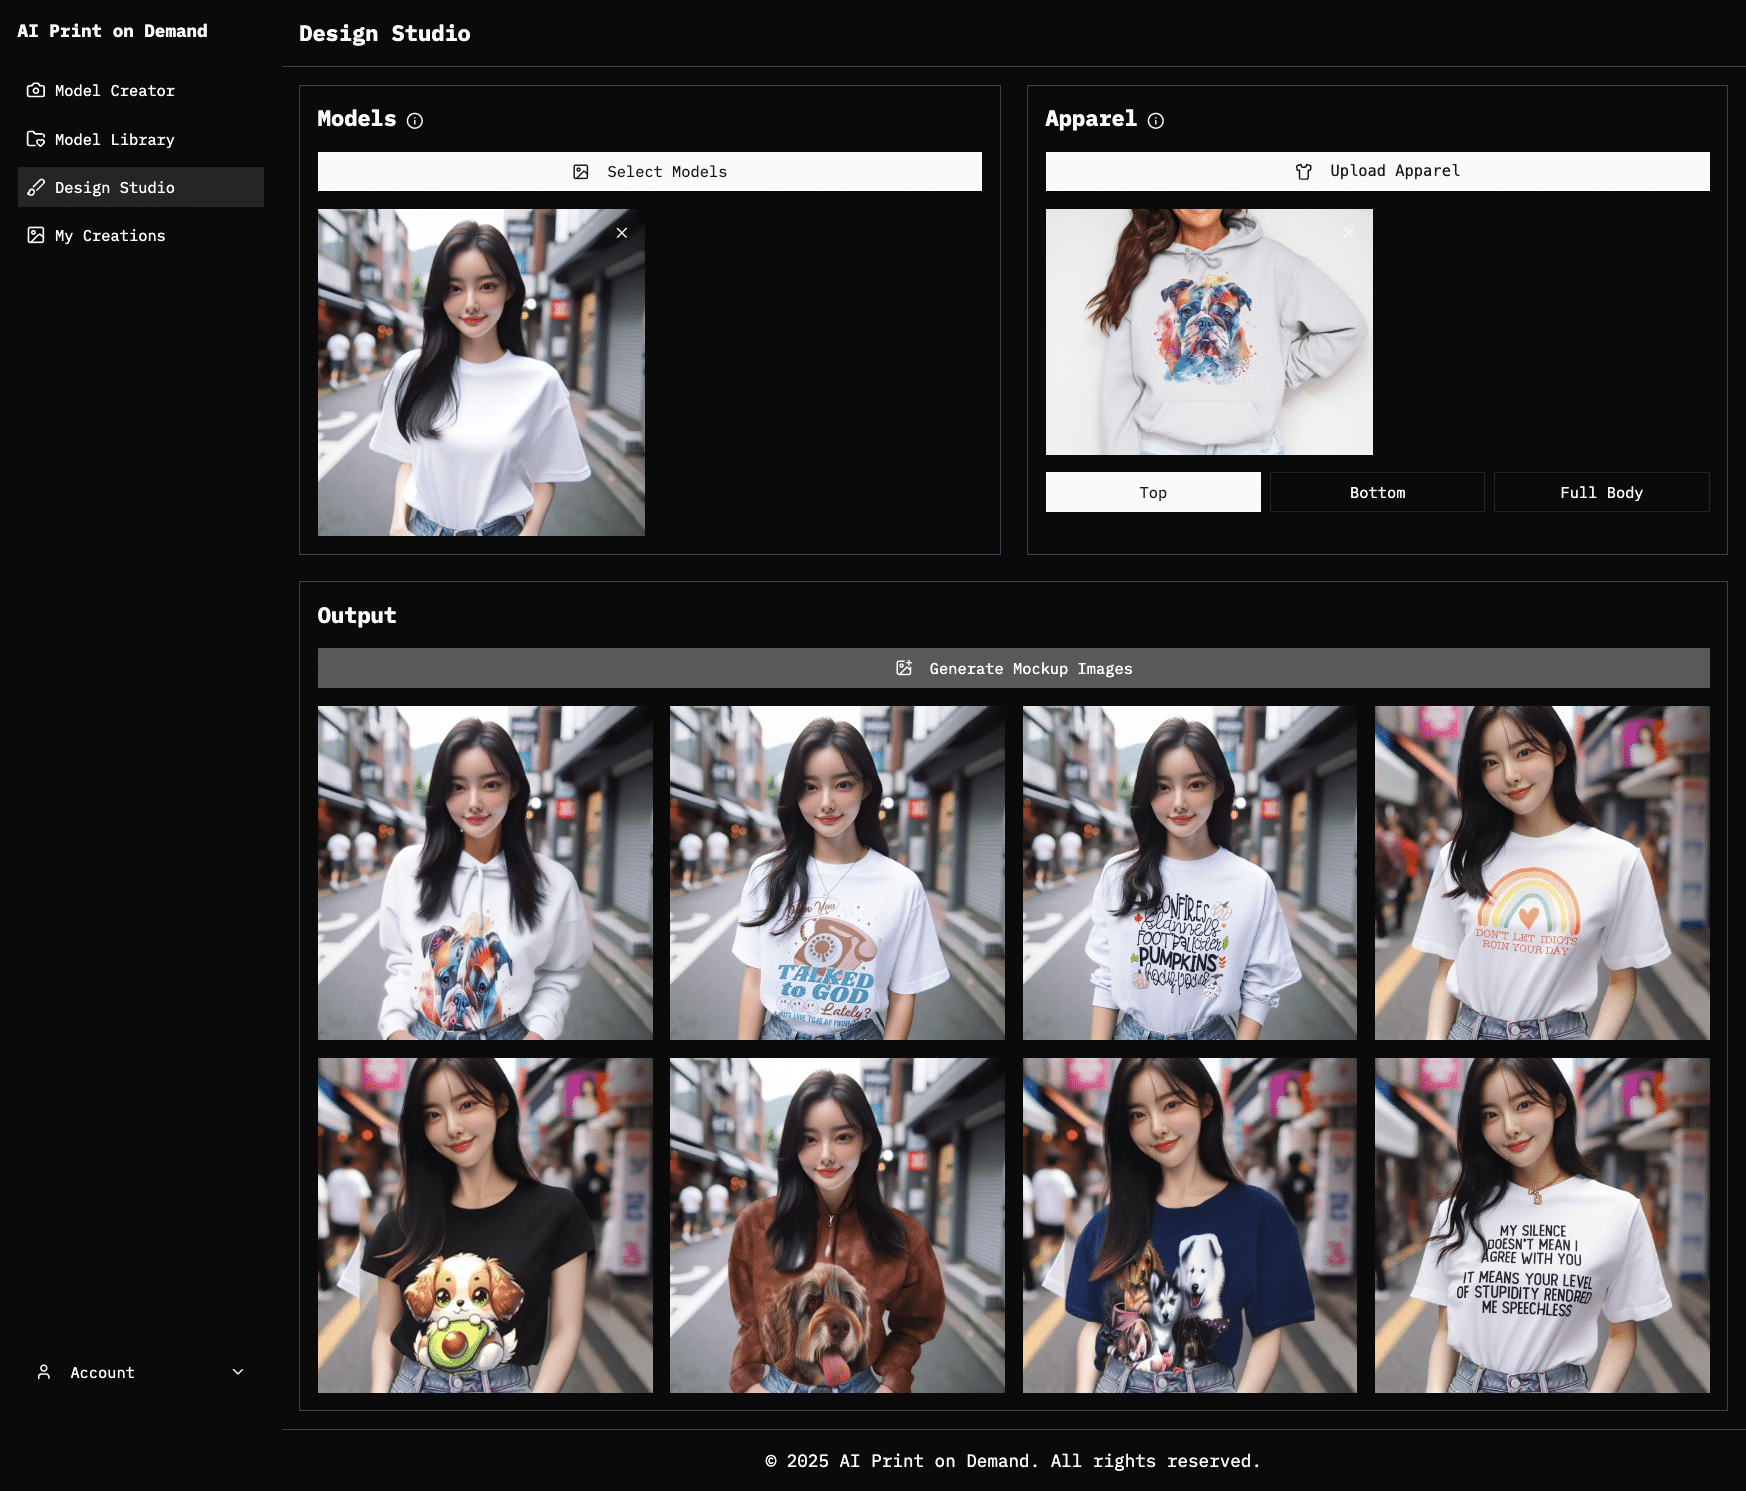Click the Upload Apparel button

click(x=1377, y=171)
